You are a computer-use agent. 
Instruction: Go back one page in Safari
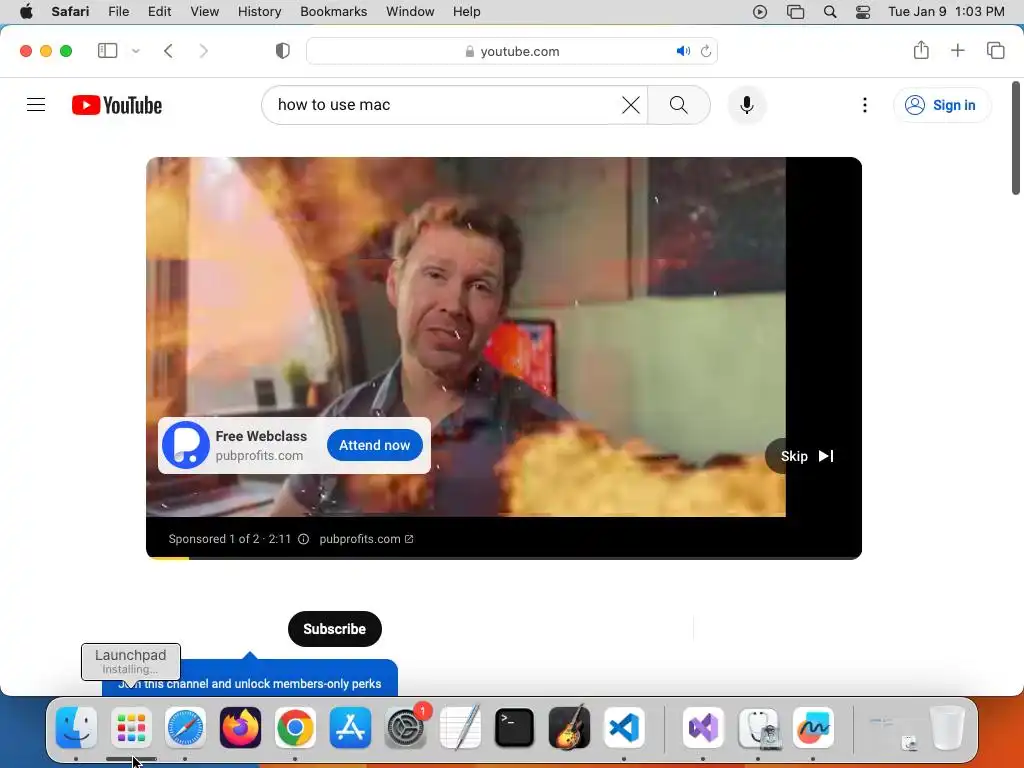coord(168,51)
